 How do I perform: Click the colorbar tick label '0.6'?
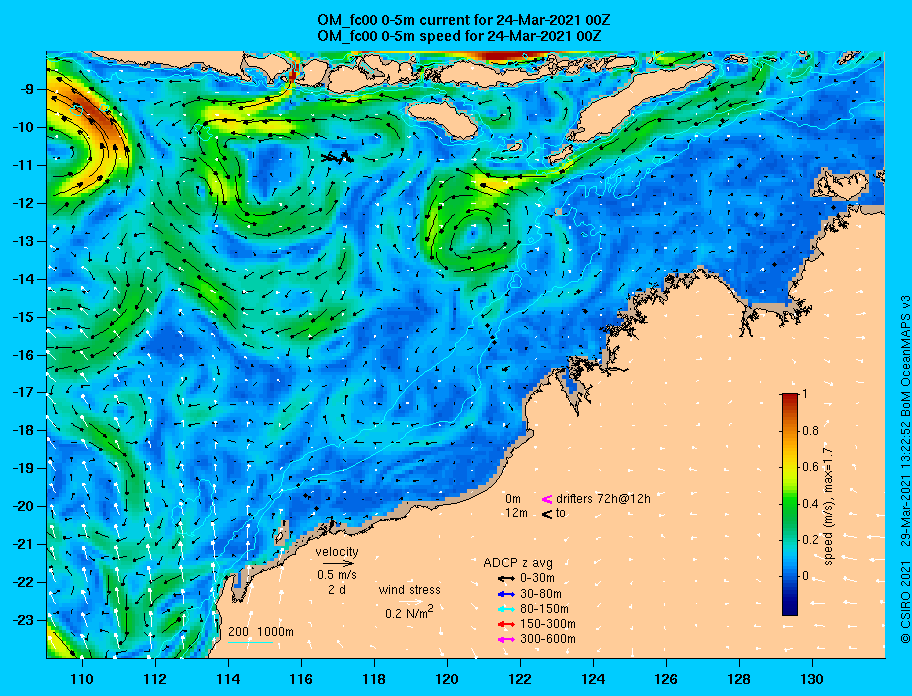tap(810, 467)
